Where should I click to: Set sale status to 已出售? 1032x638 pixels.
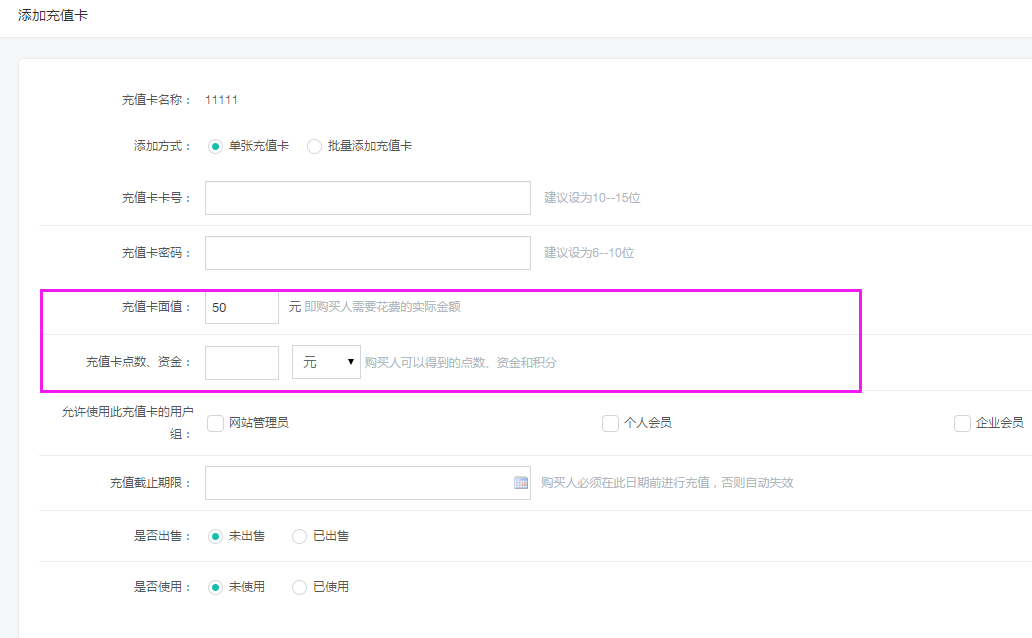299,536
